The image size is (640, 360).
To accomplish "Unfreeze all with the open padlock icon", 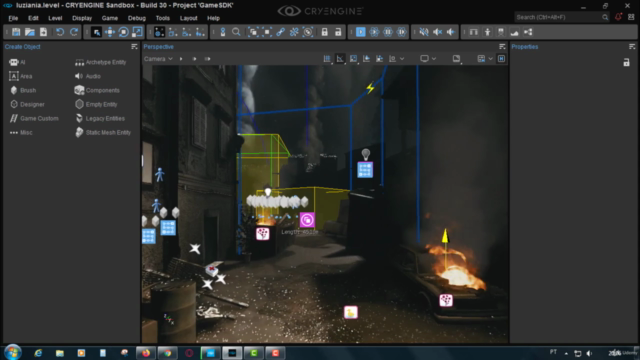I will pyautogui.click(x=338, y=32).
